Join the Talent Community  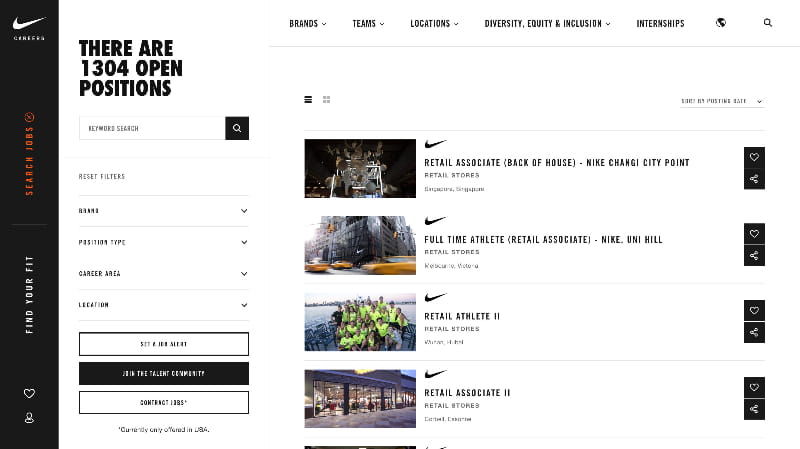point(164,373)
